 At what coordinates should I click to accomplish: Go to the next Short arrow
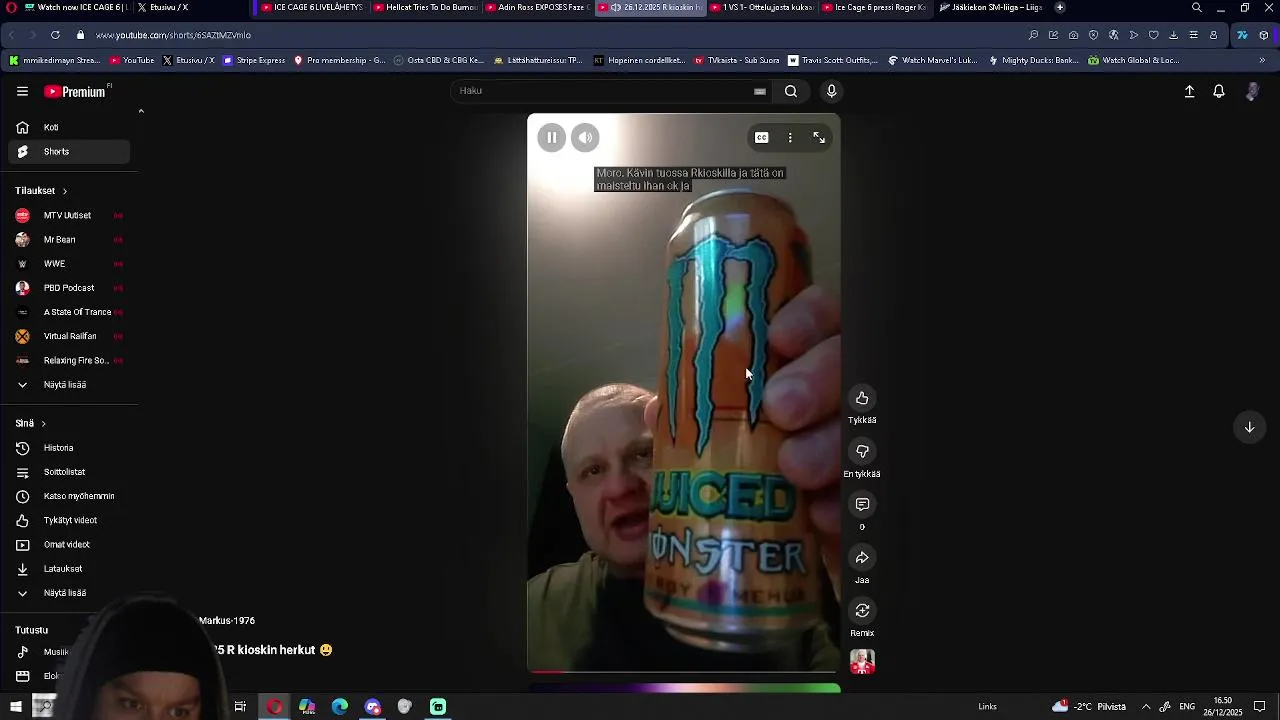click(x=1249, y=427)
